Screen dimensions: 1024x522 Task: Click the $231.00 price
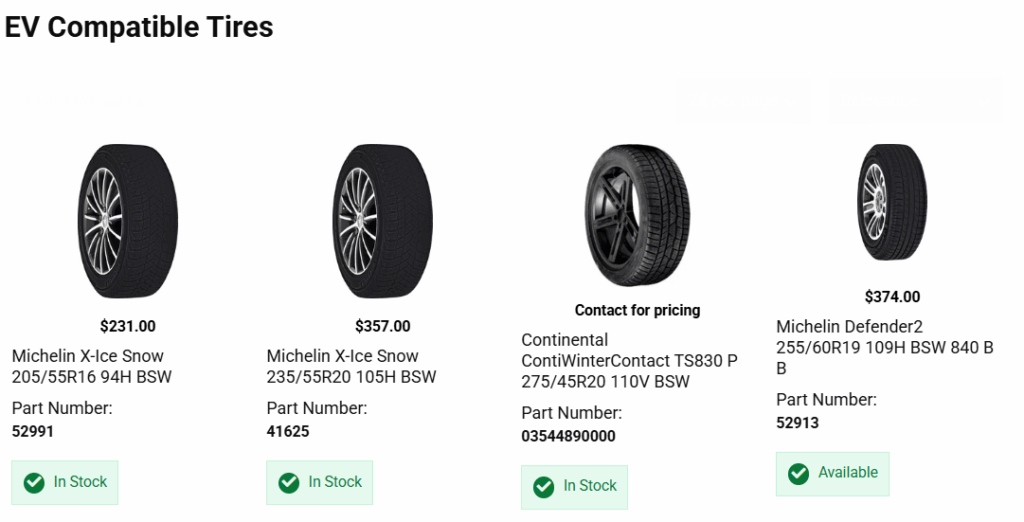(128, 326)
